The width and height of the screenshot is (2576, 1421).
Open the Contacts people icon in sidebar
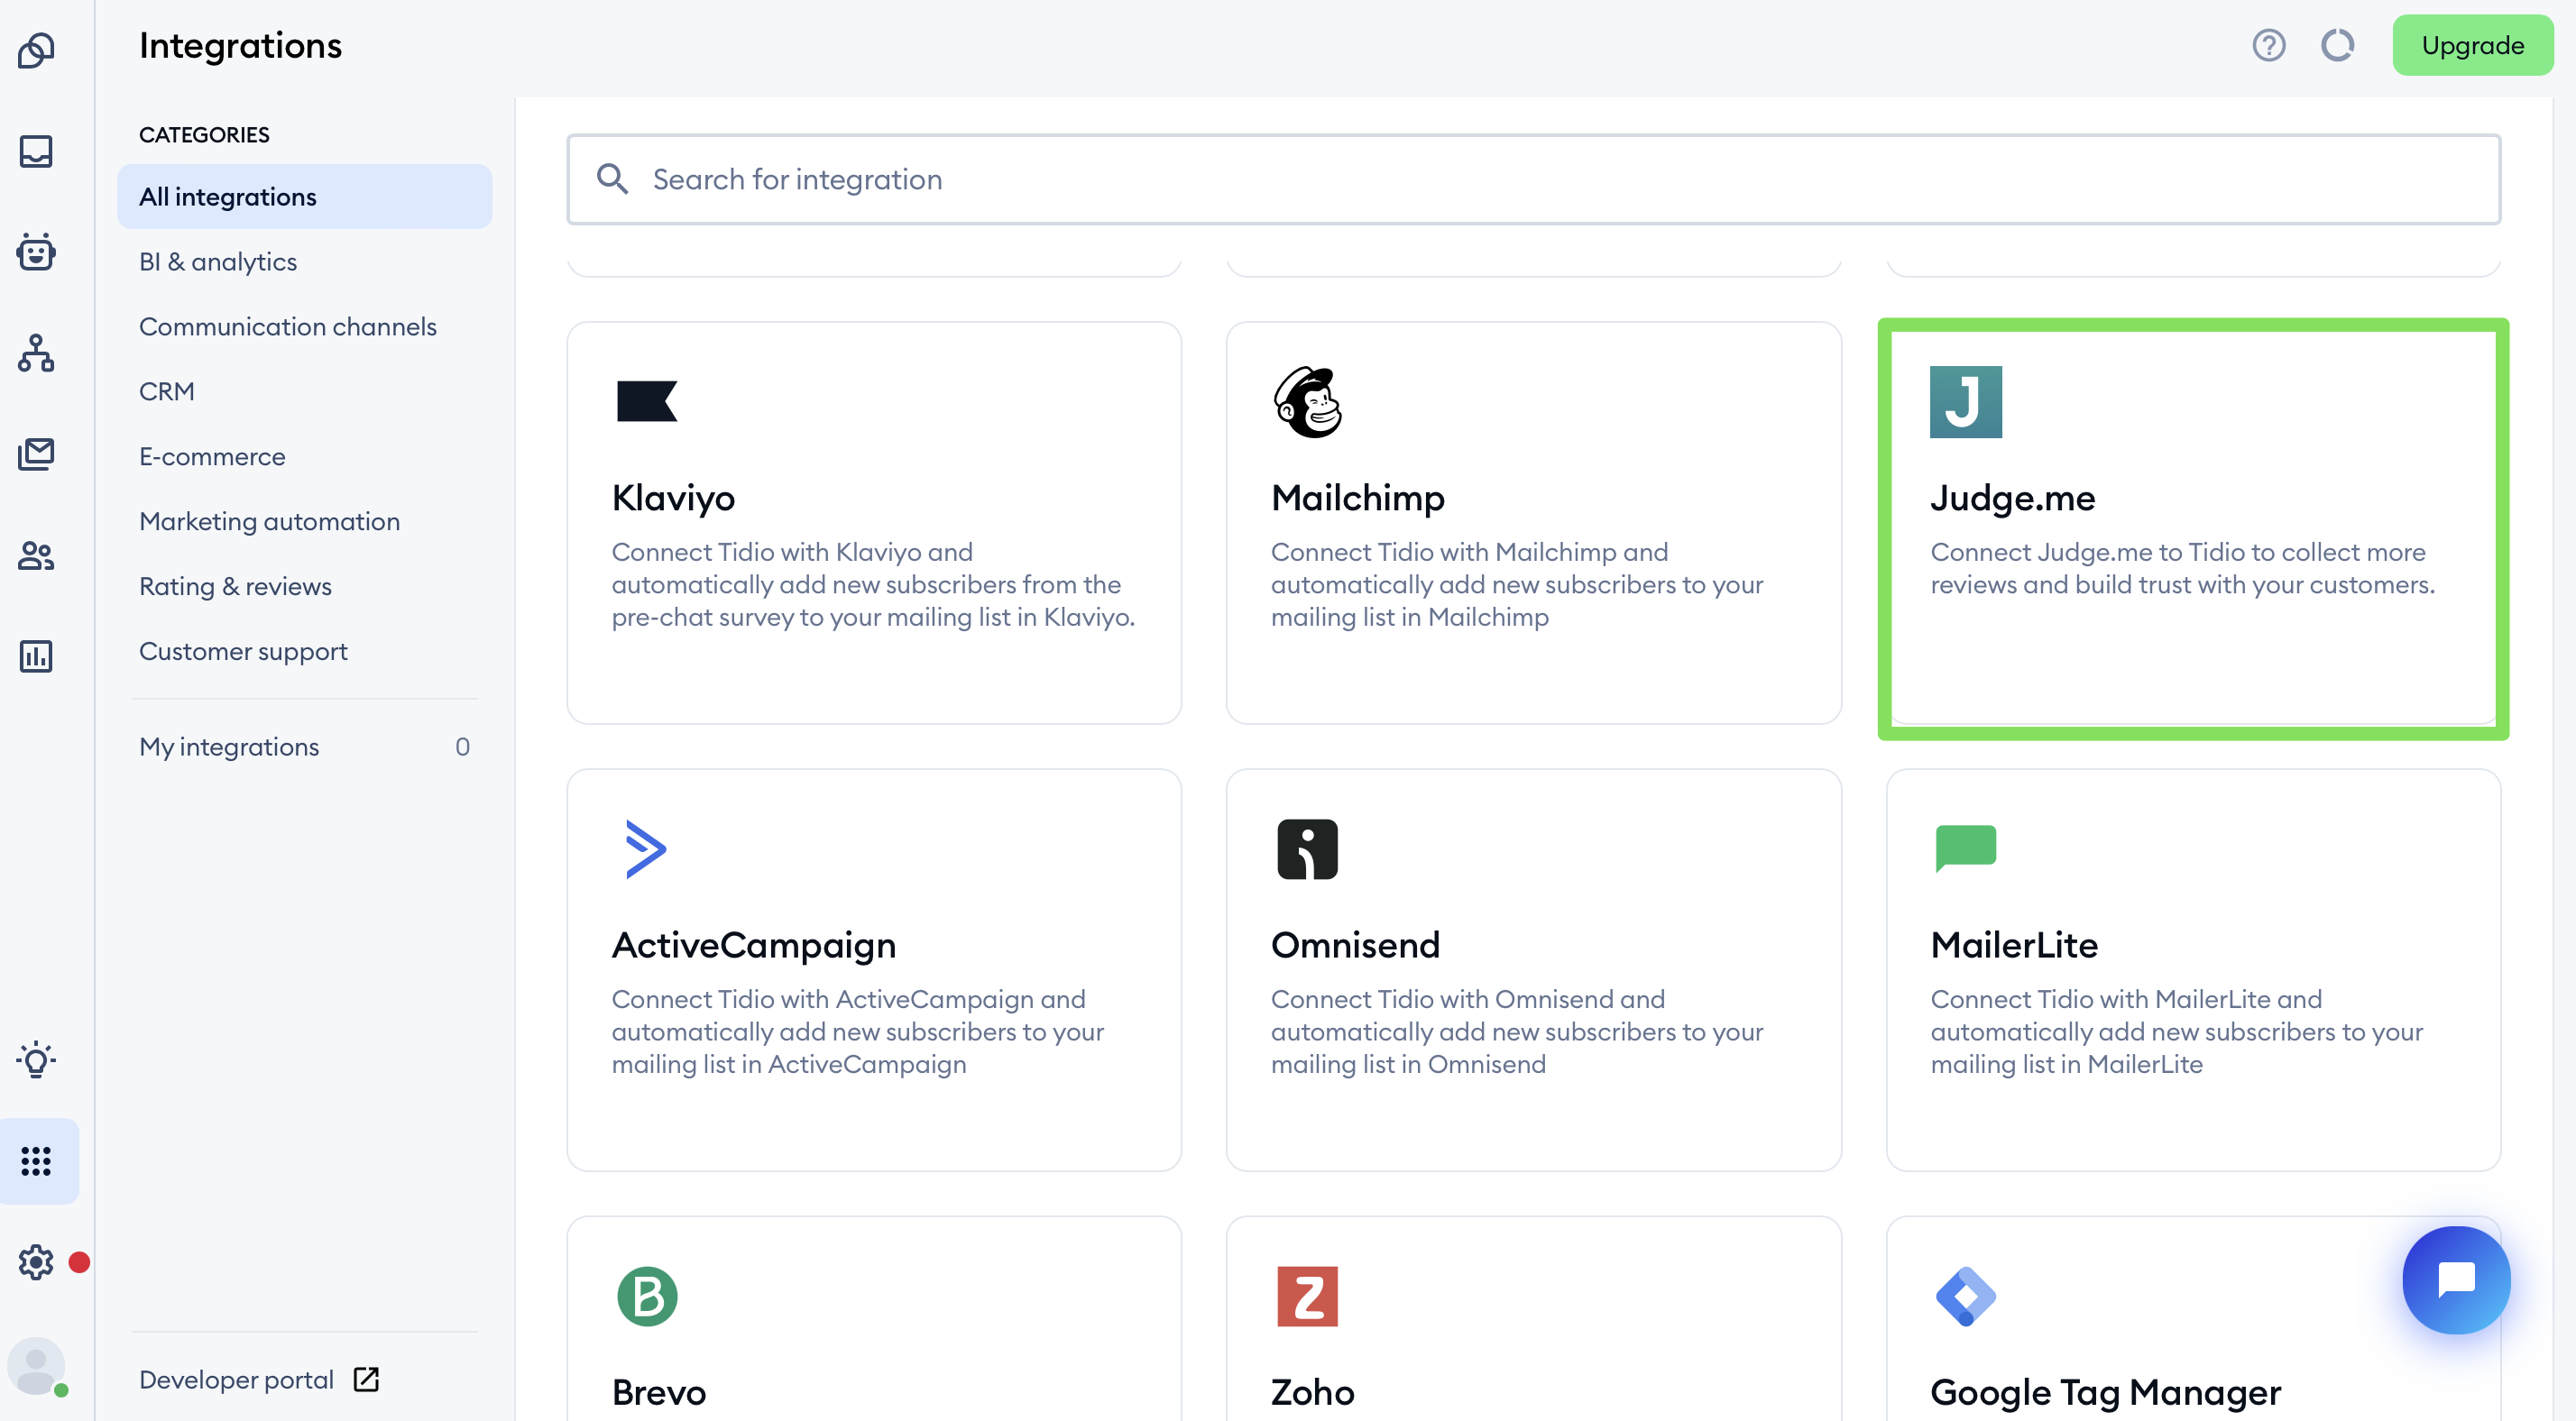point(36,555)
